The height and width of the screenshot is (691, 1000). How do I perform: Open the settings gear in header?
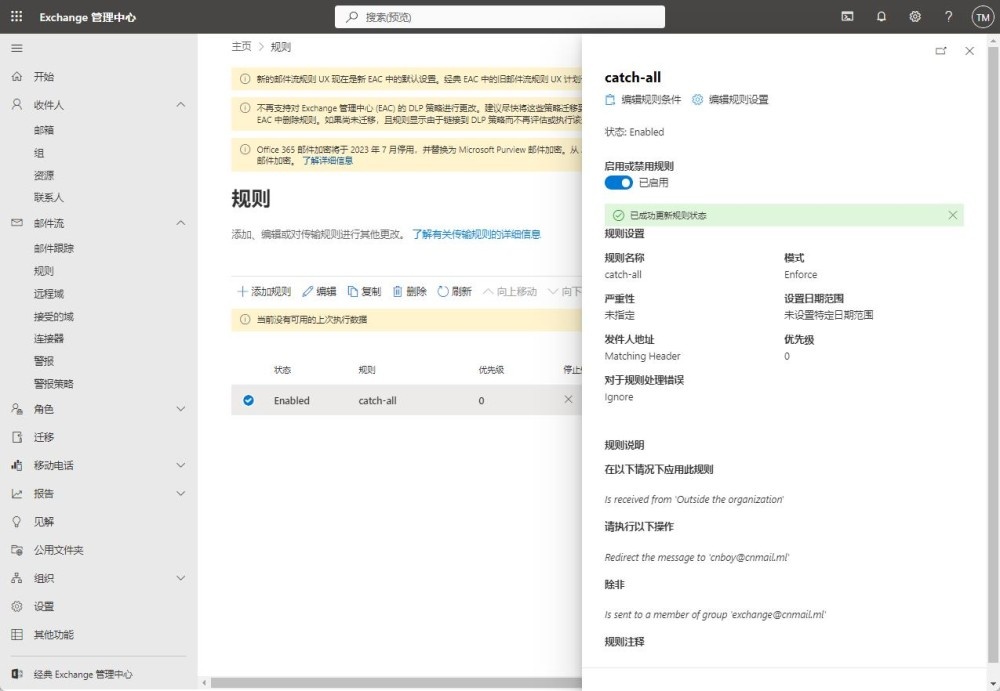915,17
